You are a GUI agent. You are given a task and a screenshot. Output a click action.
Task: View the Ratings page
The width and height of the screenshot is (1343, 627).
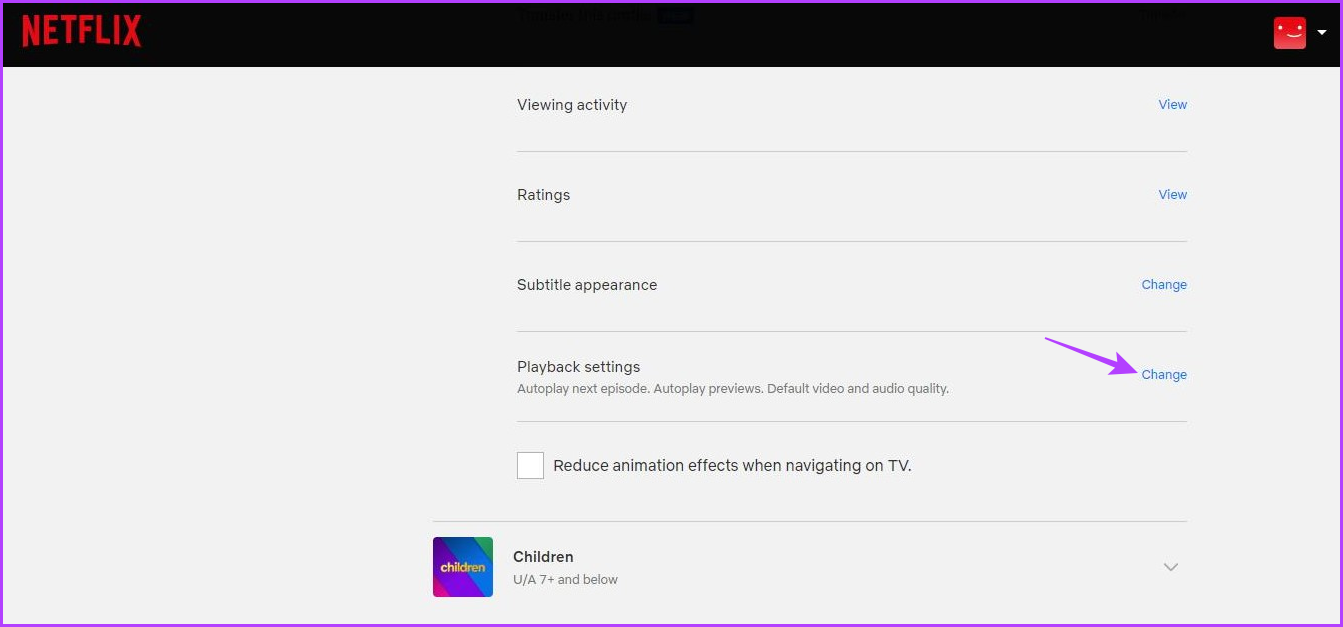(1173, 194)
